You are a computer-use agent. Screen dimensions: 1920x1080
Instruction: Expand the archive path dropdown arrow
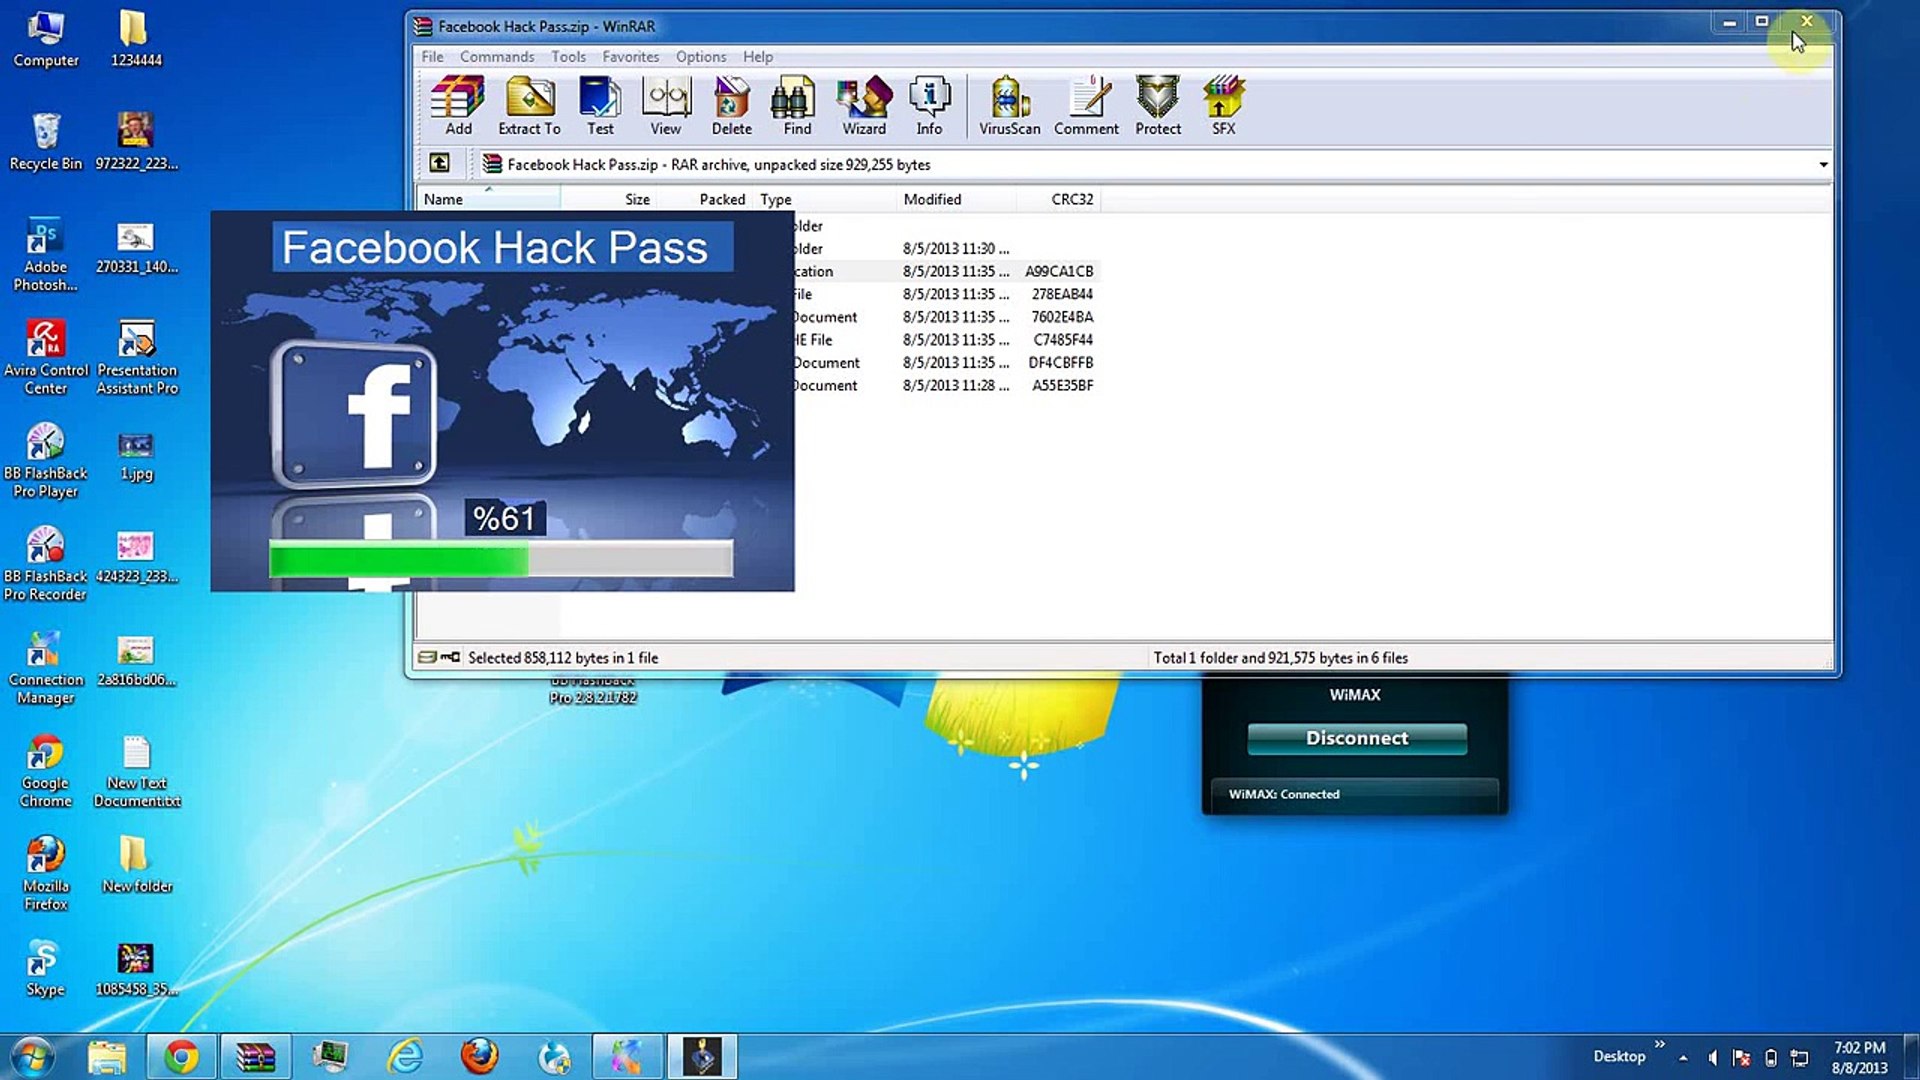[x=1823, y=164]
